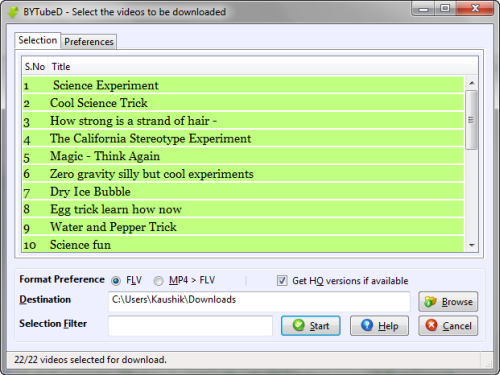Cancel the download dialog
The width and height of the screenshot is (500, 375).
tap(448, 326)
